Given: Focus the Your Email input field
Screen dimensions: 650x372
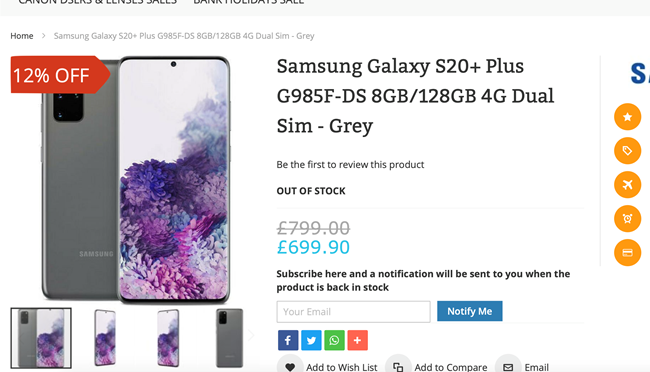Looking at the screenshot, I should (353, 312).
